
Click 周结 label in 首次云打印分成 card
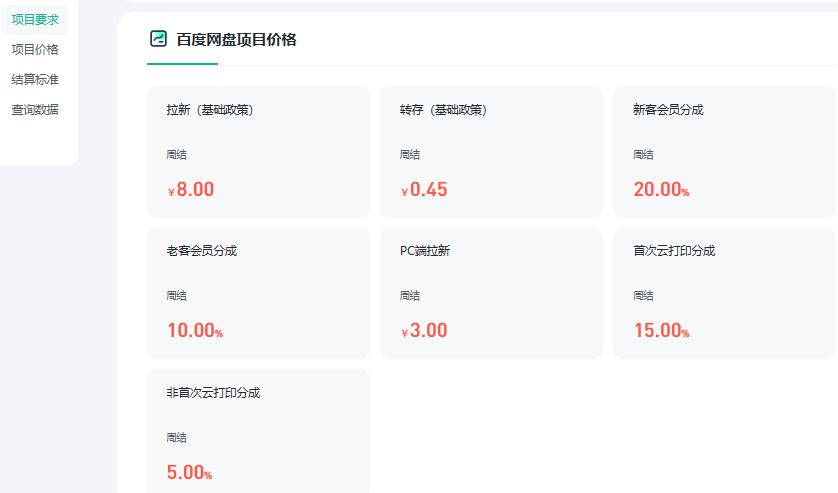coord(643,296)
